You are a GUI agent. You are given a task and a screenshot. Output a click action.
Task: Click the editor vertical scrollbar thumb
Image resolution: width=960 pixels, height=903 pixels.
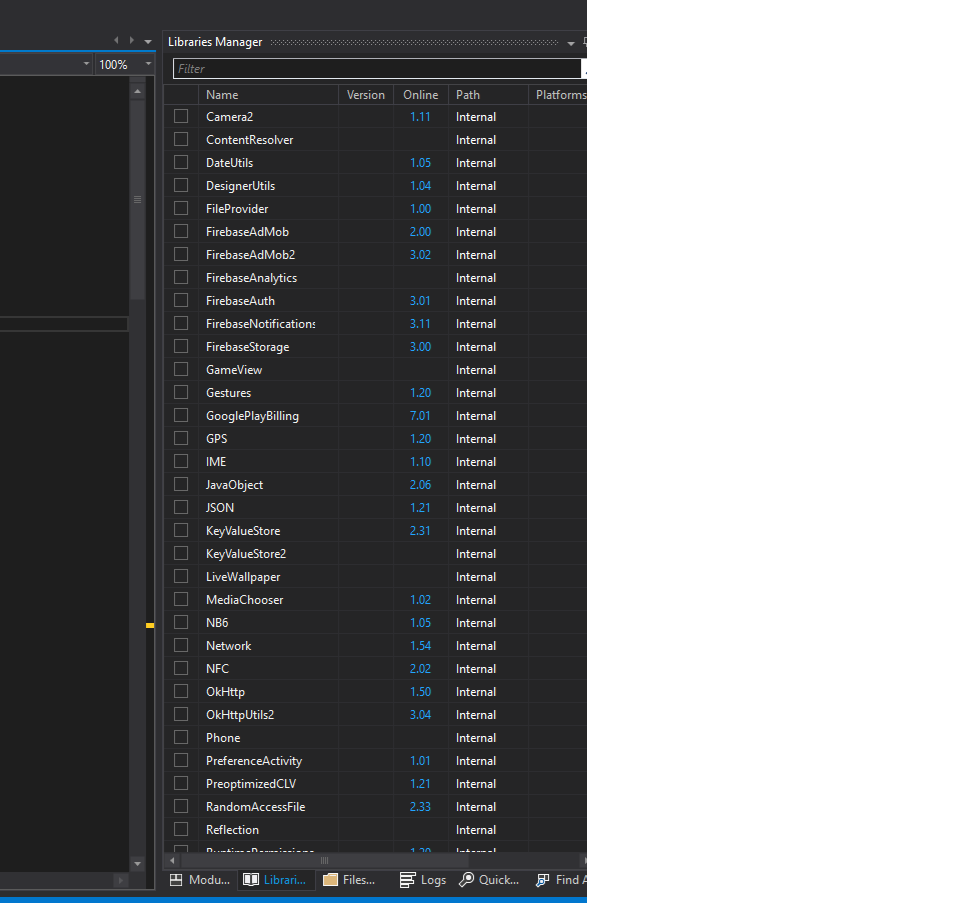[x=138, y=200]
